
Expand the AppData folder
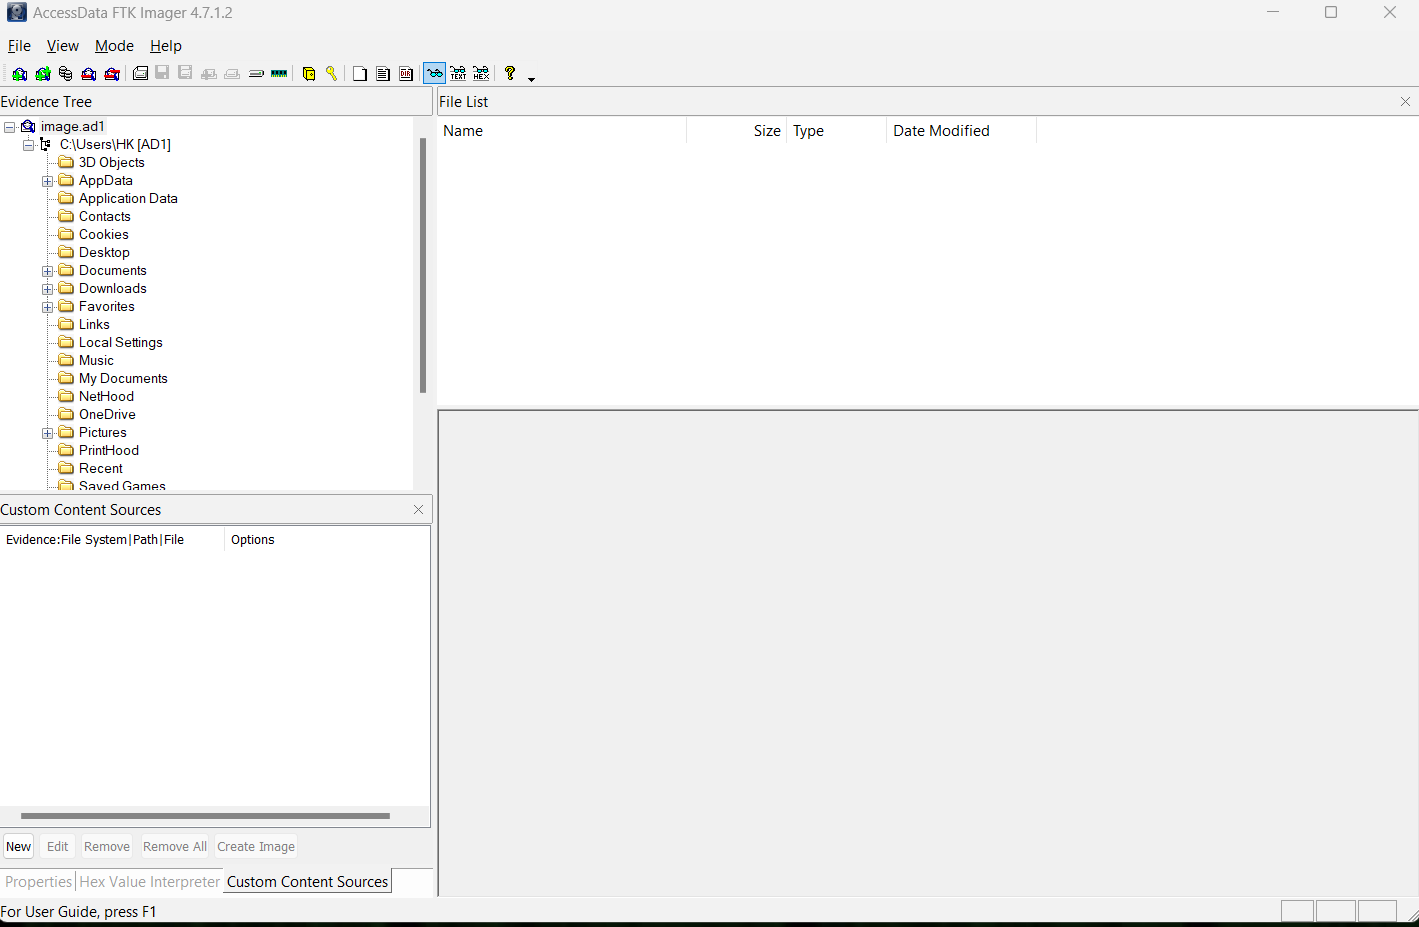[x=47, y=181]
